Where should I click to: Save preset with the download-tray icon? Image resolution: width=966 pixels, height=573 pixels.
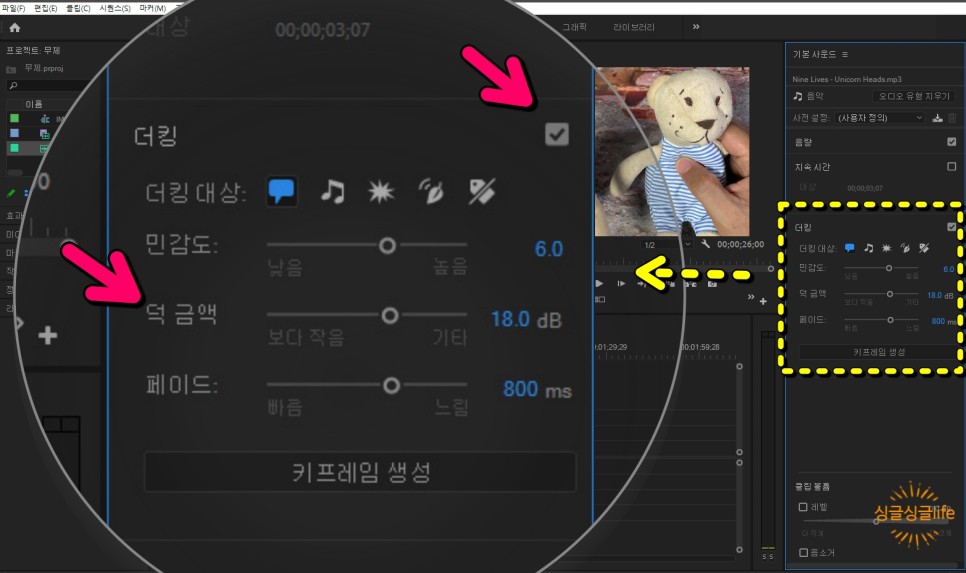click(x=937, y=118)
